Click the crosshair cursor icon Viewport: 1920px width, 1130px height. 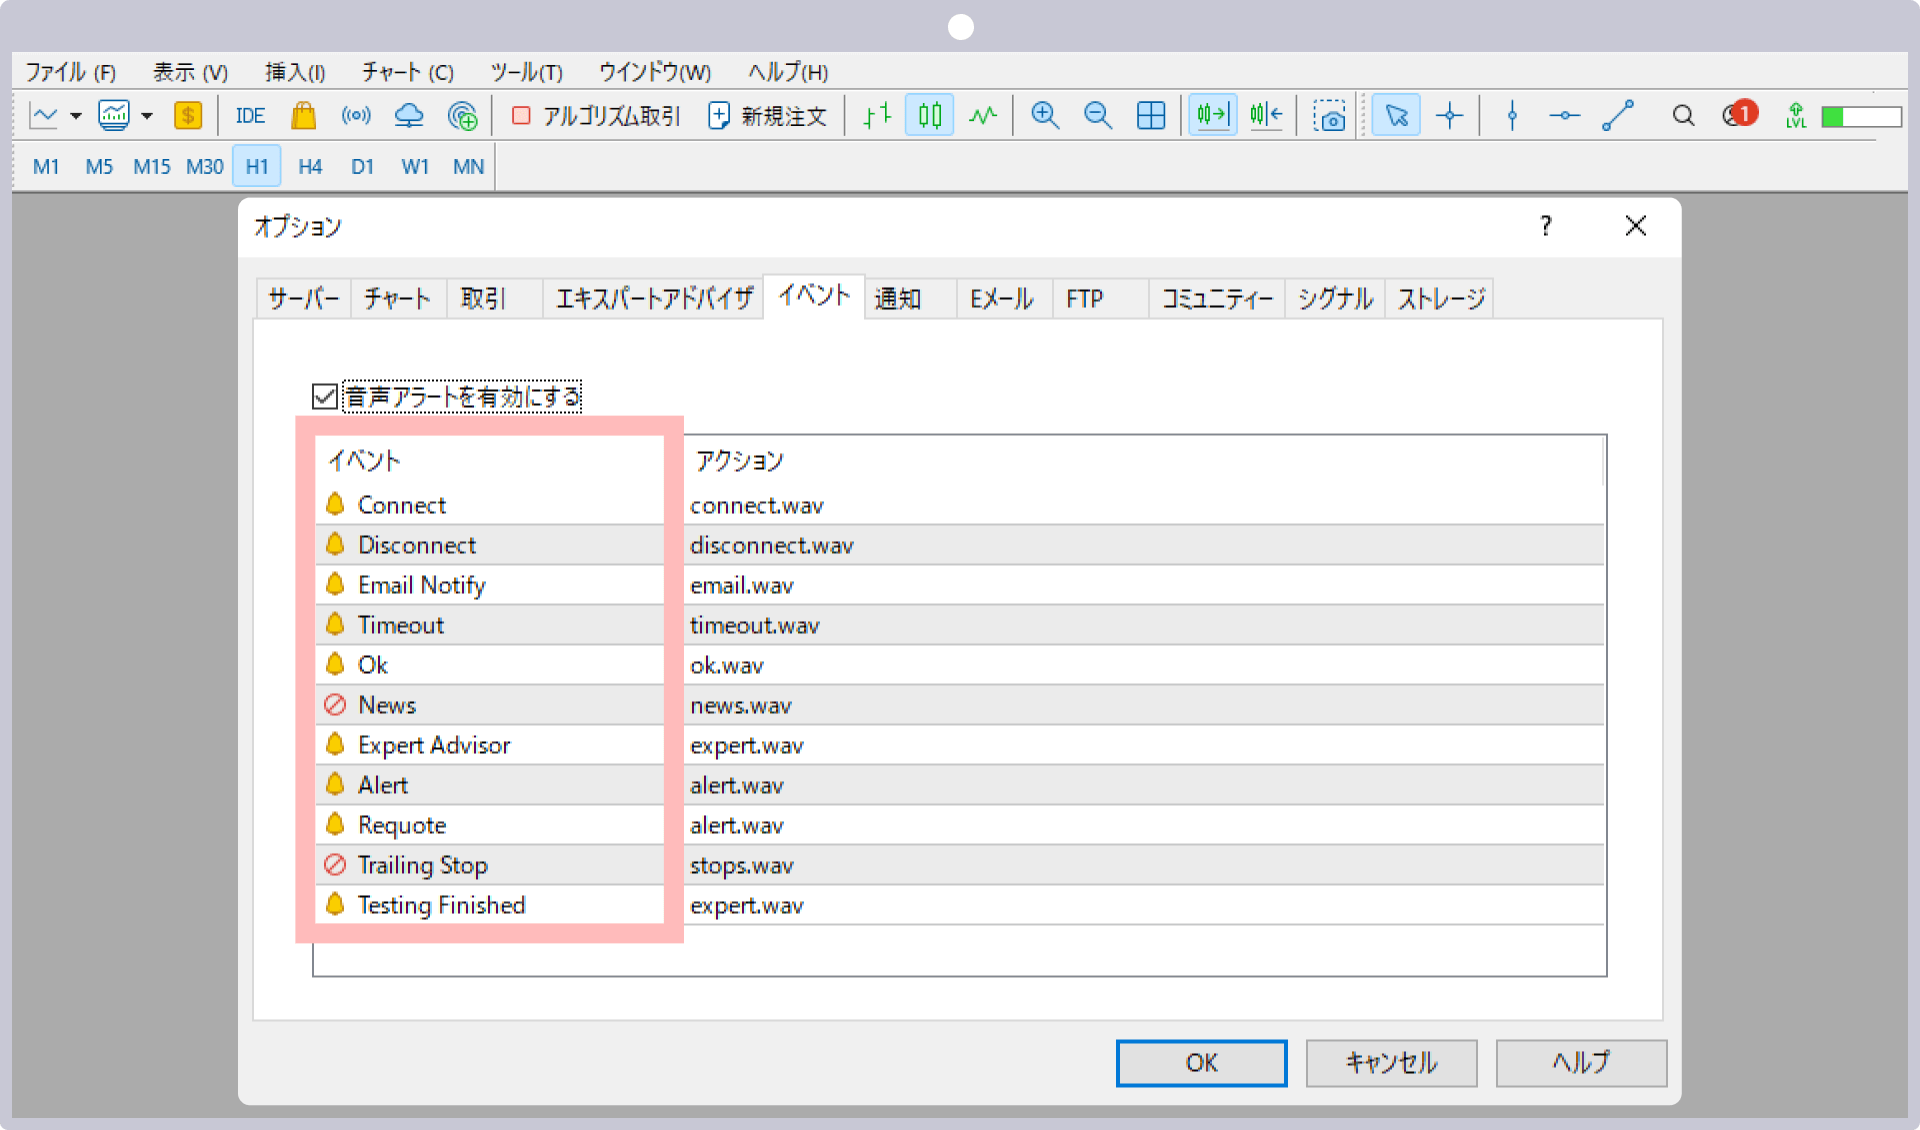coord(1449,117)
